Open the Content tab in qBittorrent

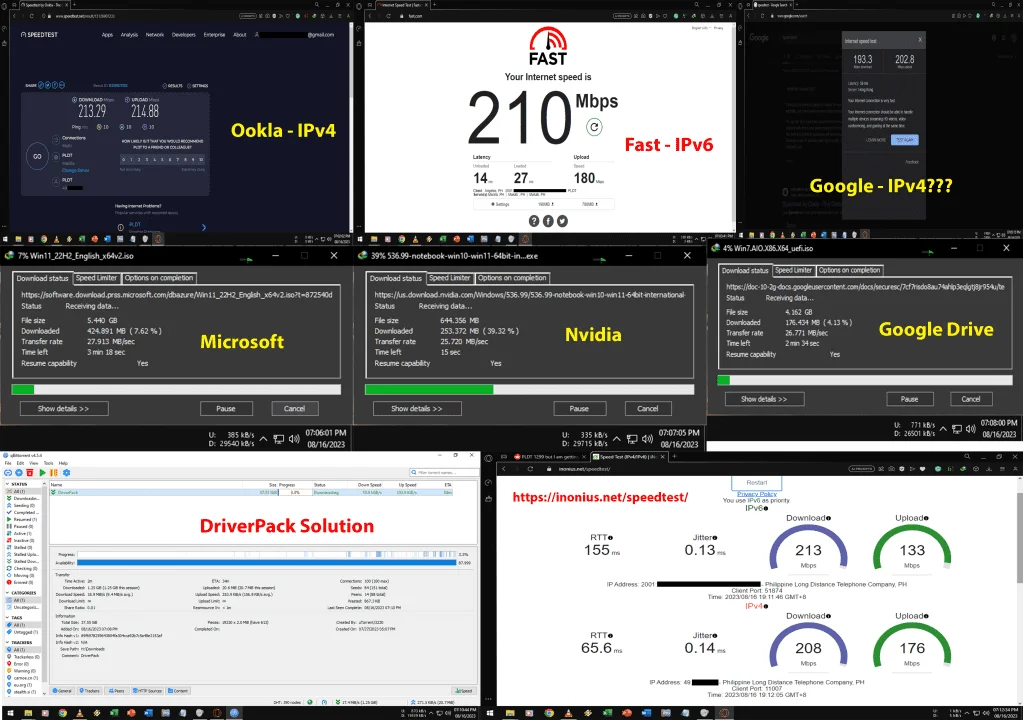coord(178,691)
